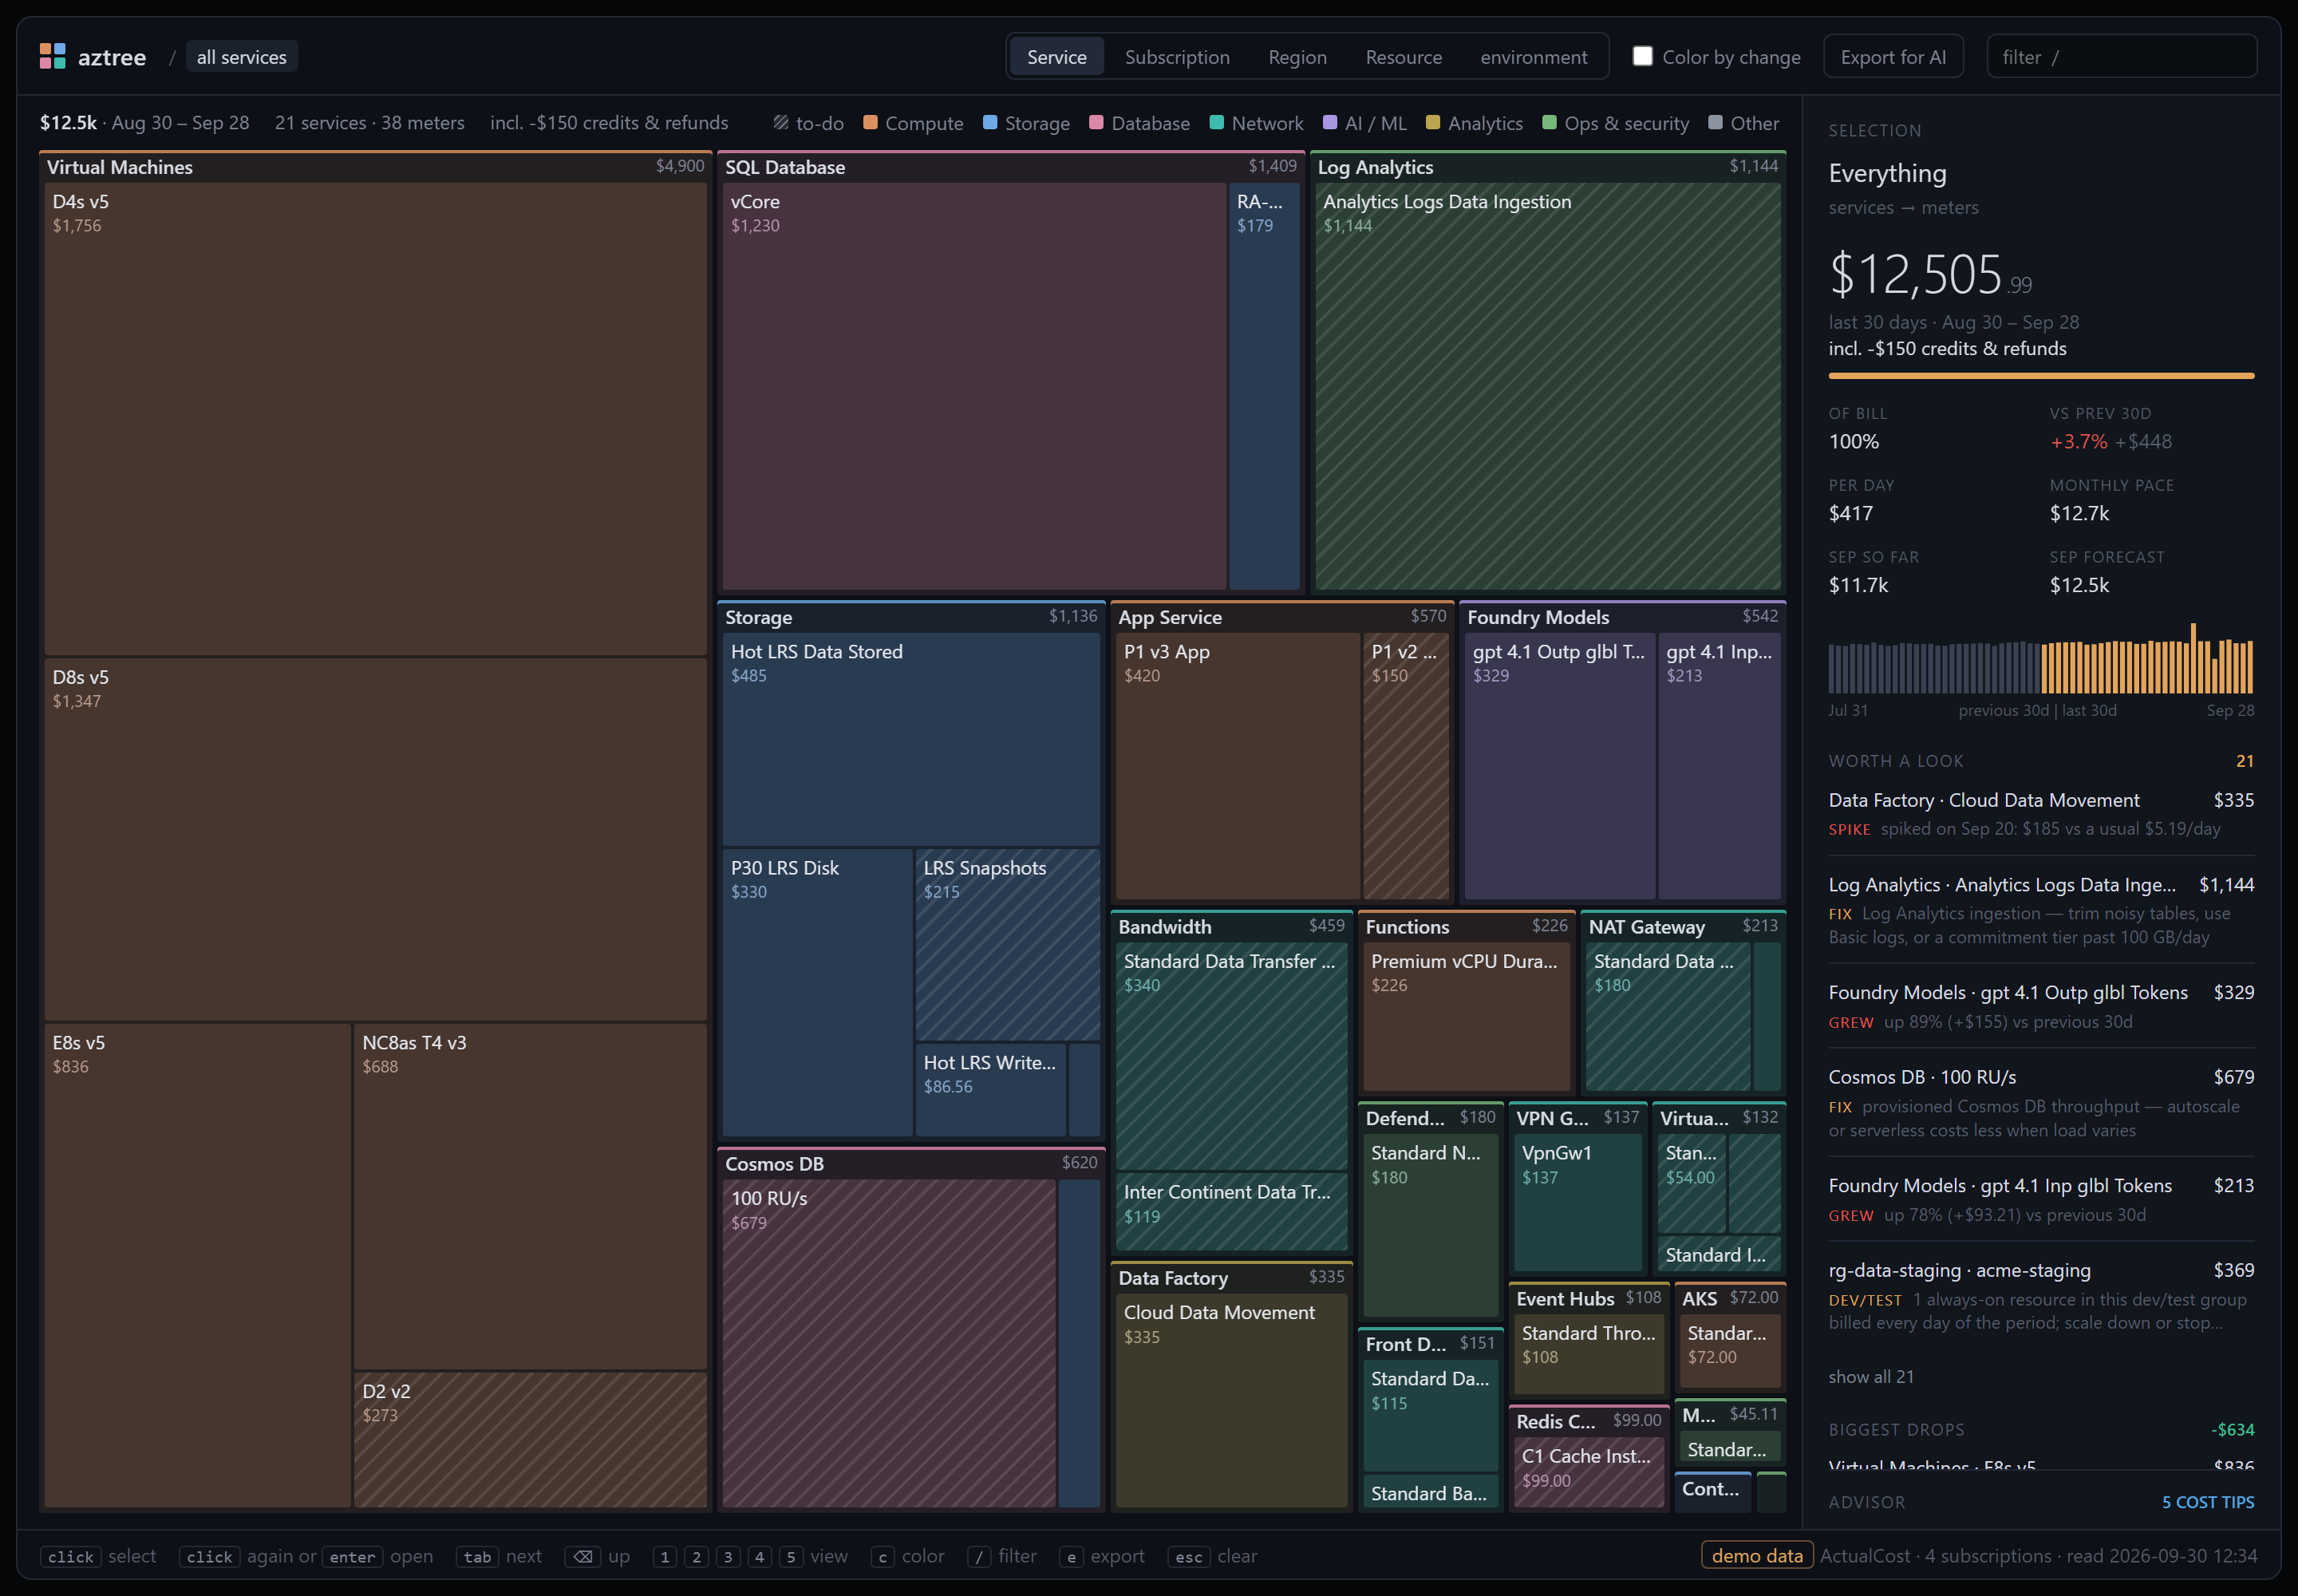Image resolution: width=2298 pixels, height=1596 pixels.
Task: Click the Storage legend color swatch
Action: tap(990, 122)
